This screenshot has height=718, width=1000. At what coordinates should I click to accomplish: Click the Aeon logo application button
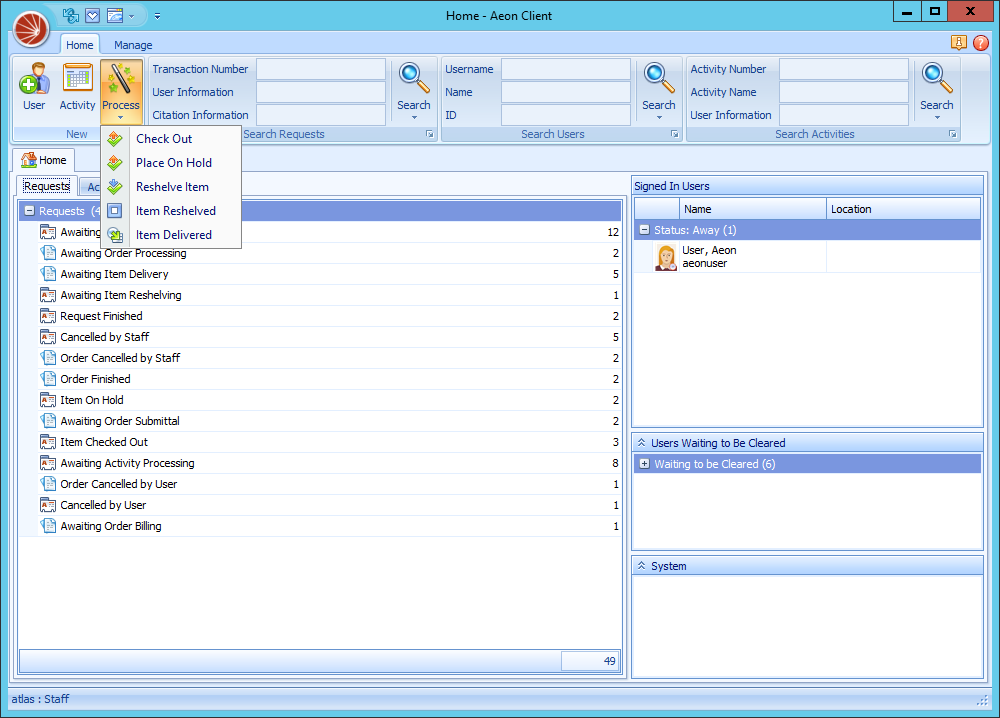tap(31, 30)
